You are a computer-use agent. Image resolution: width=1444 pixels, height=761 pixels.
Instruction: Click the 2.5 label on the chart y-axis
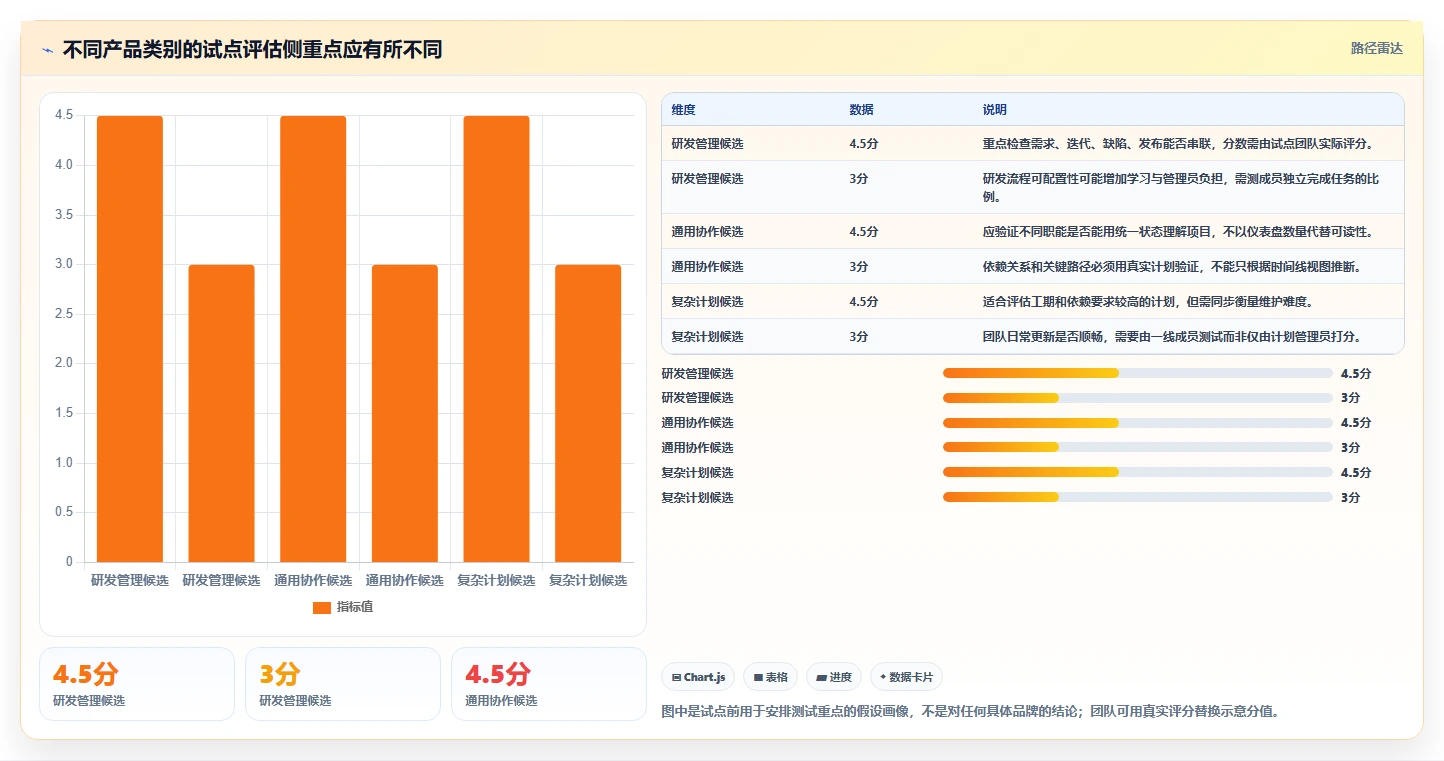tap(64, 314)
